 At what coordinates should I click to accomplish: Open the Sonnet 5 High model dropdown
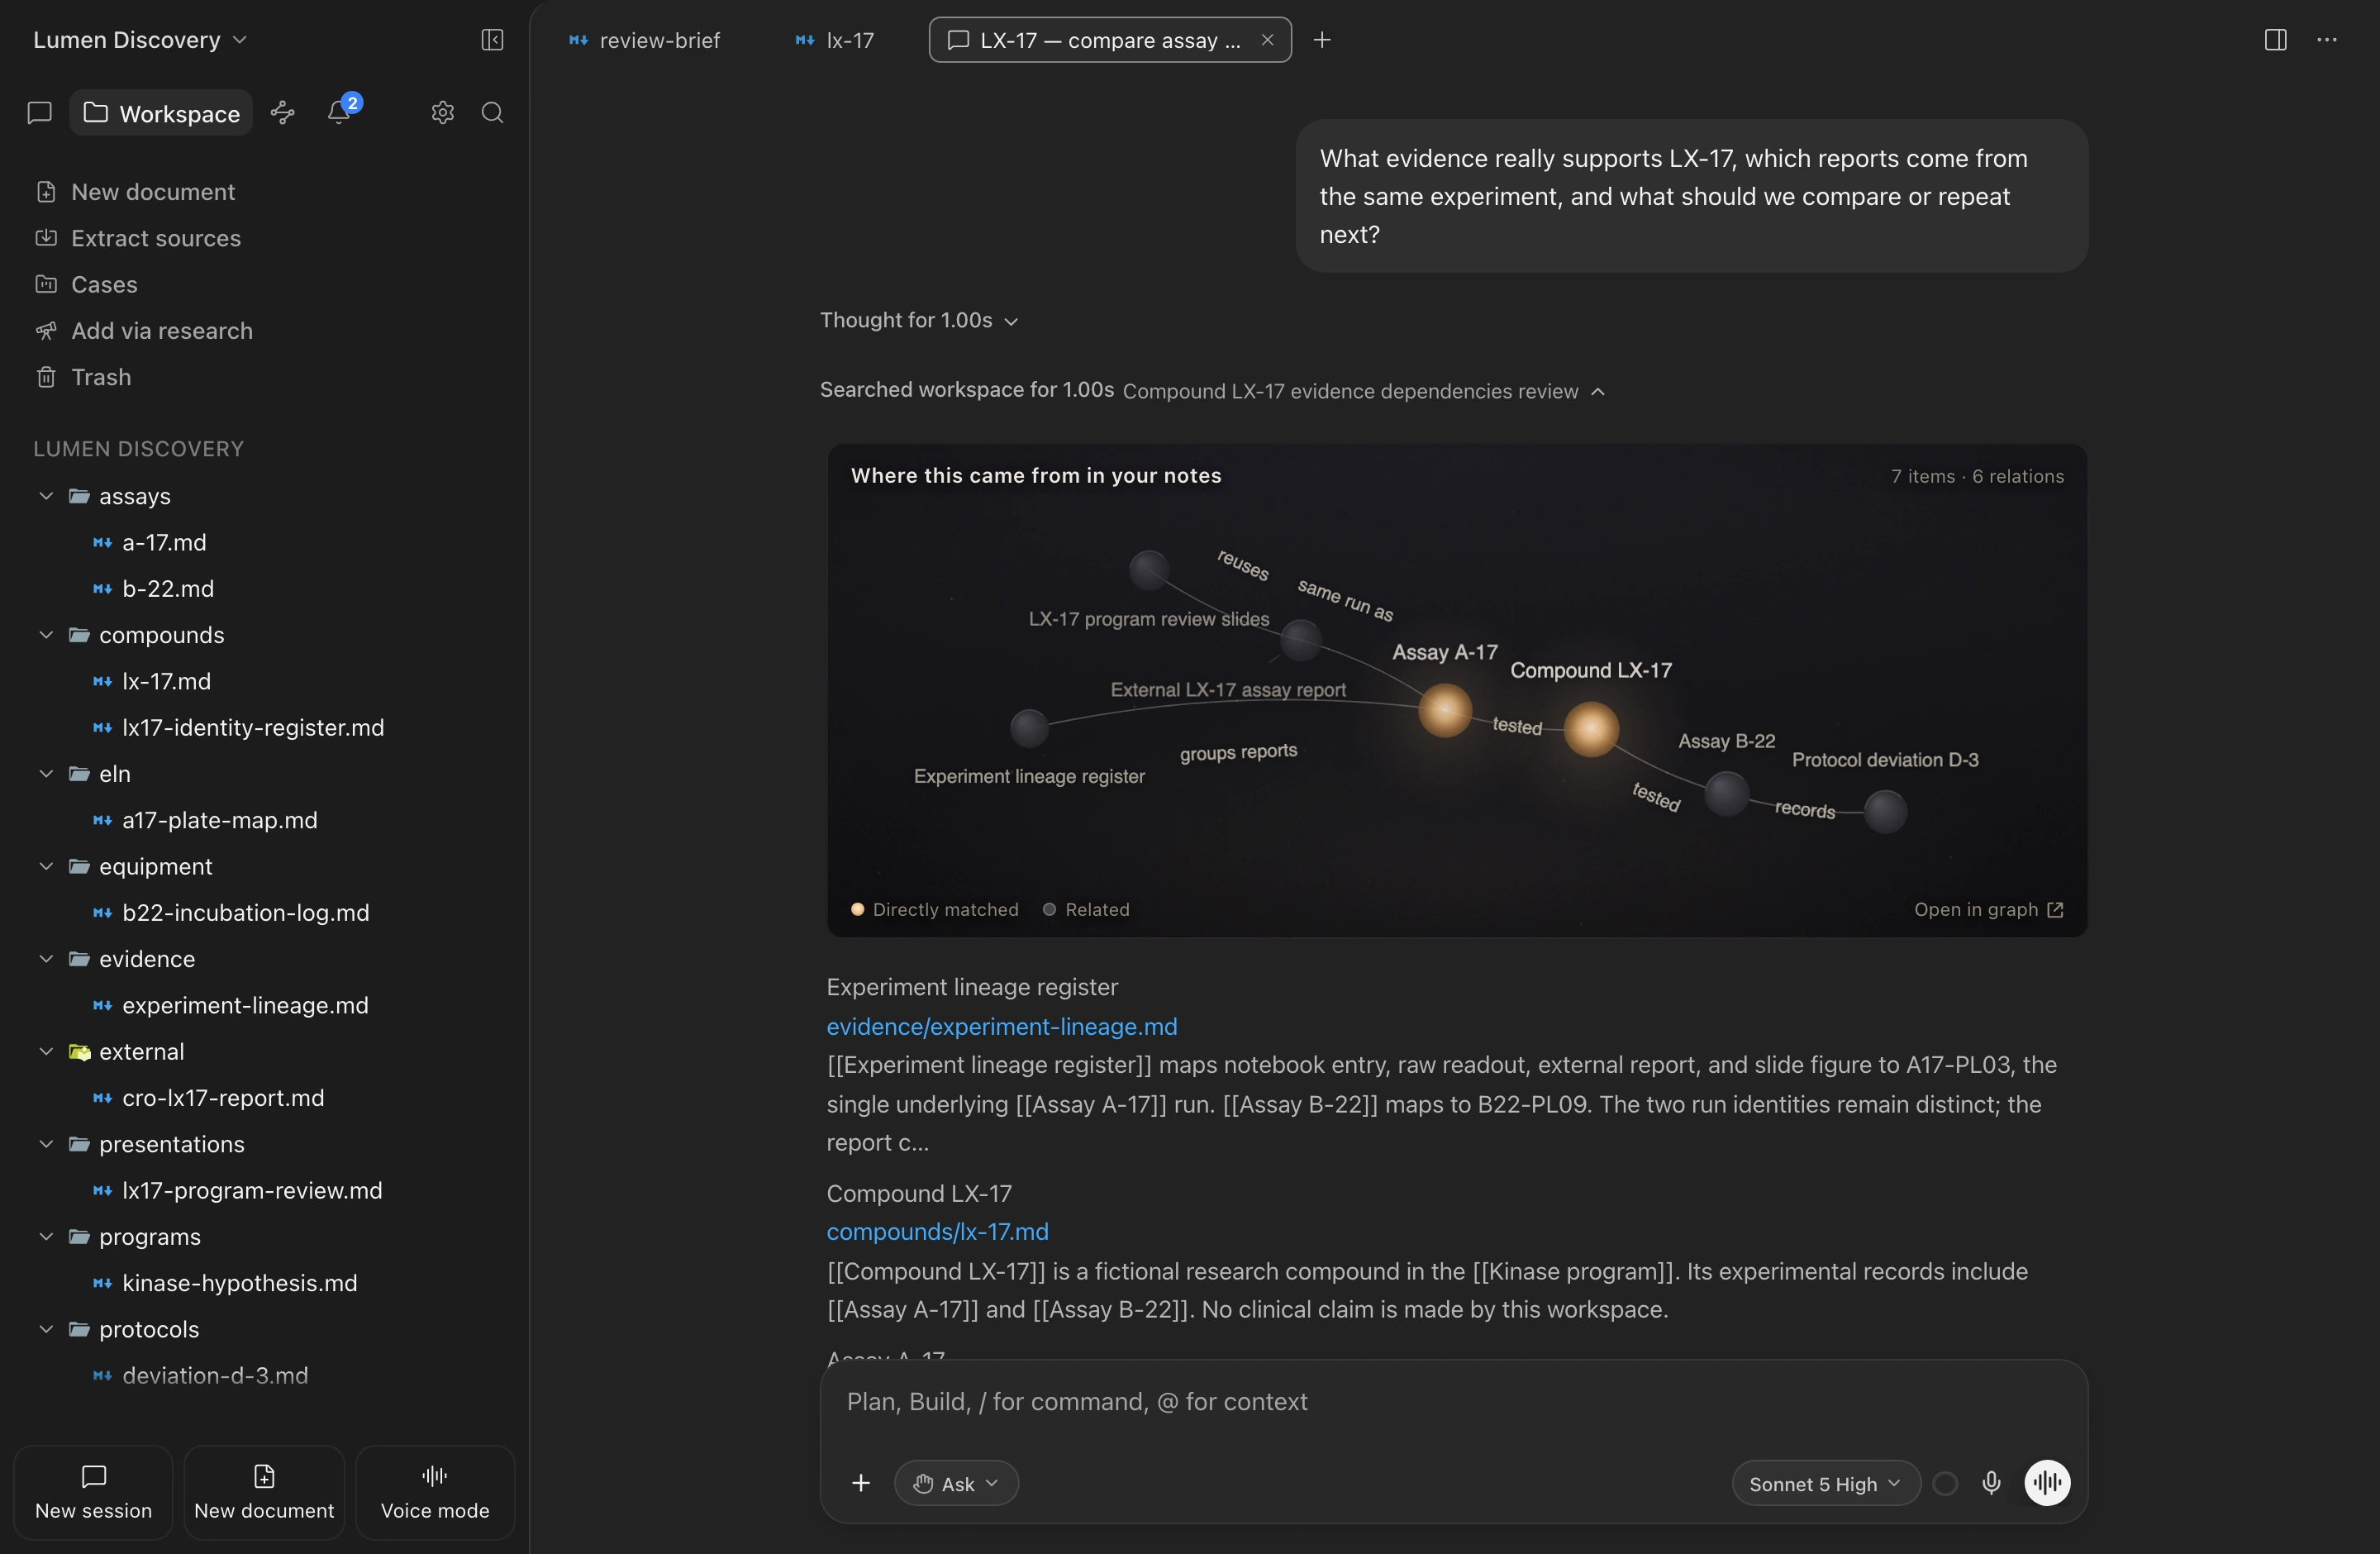[1825, 1484]
